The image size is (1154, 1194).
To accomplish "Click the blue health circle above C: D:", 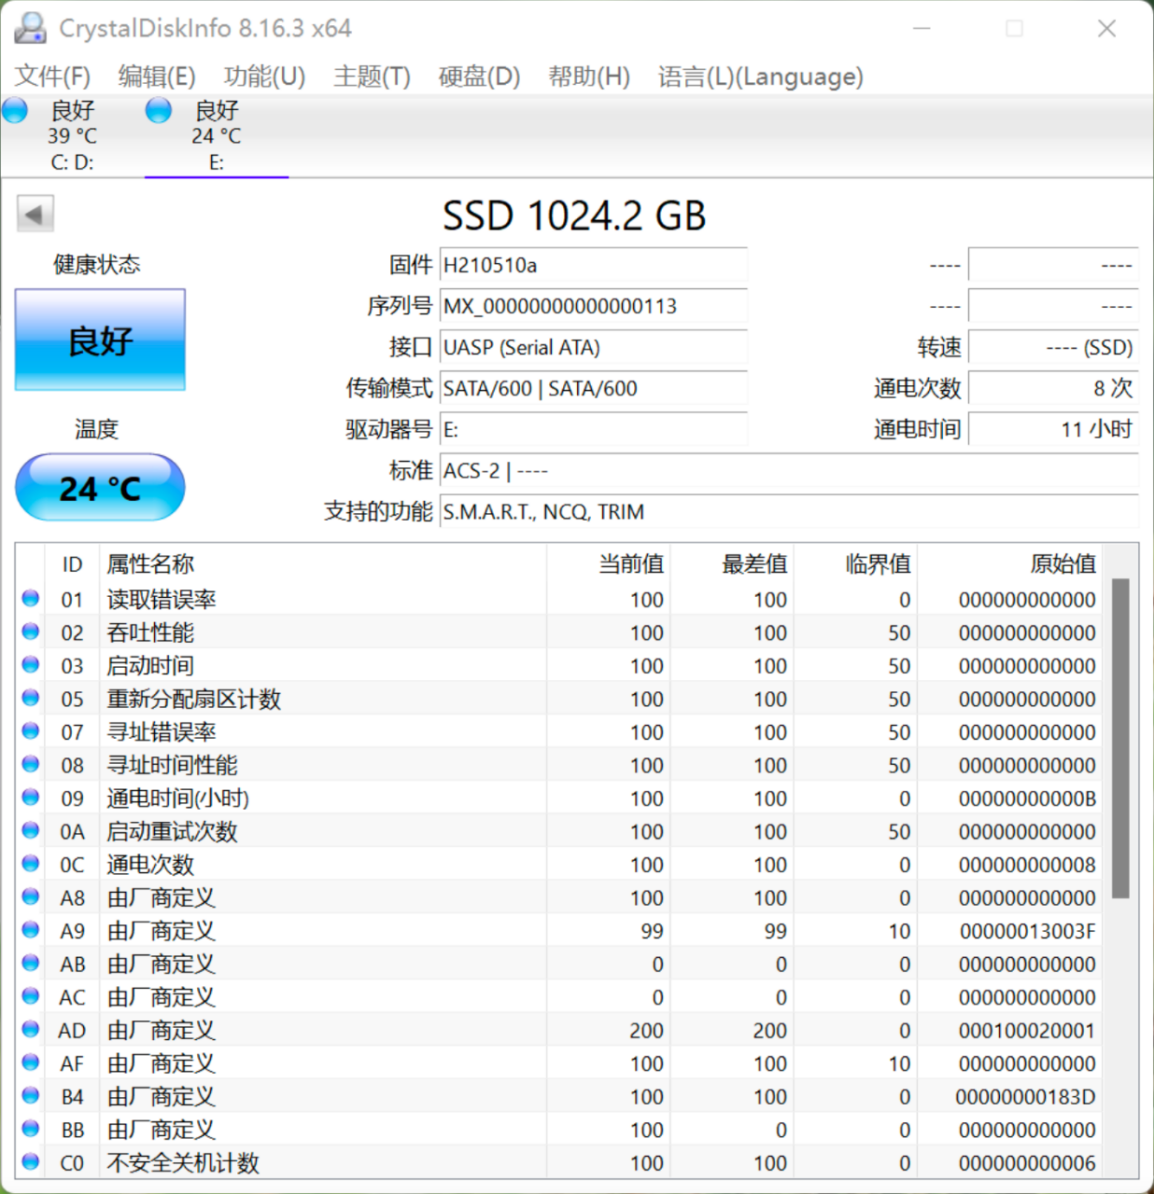I will 15,110.
